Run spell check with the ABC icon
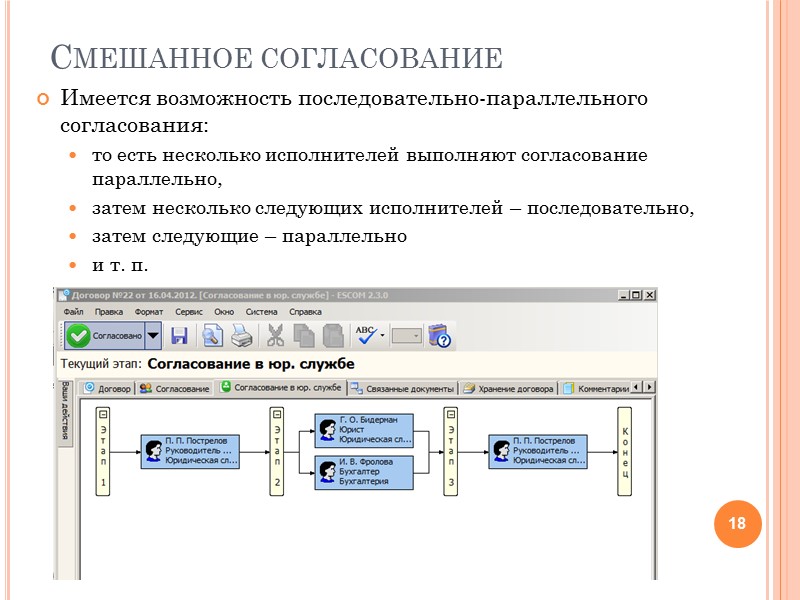 (364, 335)
